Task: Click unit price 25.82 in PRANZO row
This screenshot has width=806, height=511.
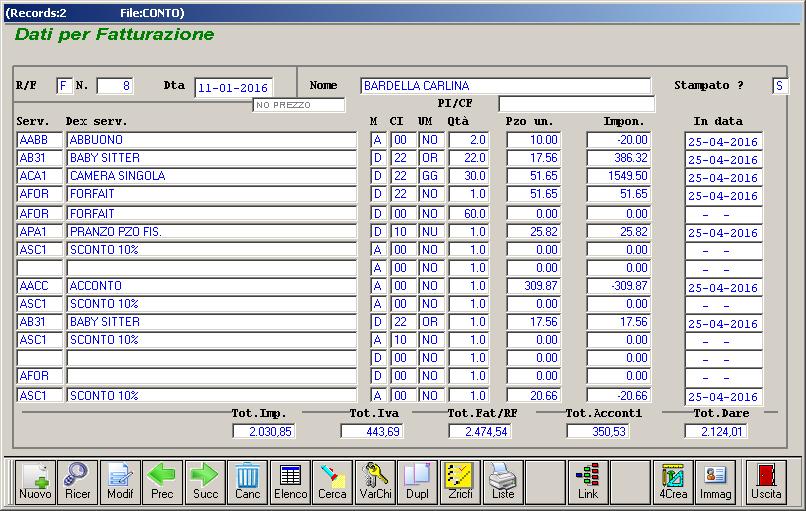Action: click(534, 232)
